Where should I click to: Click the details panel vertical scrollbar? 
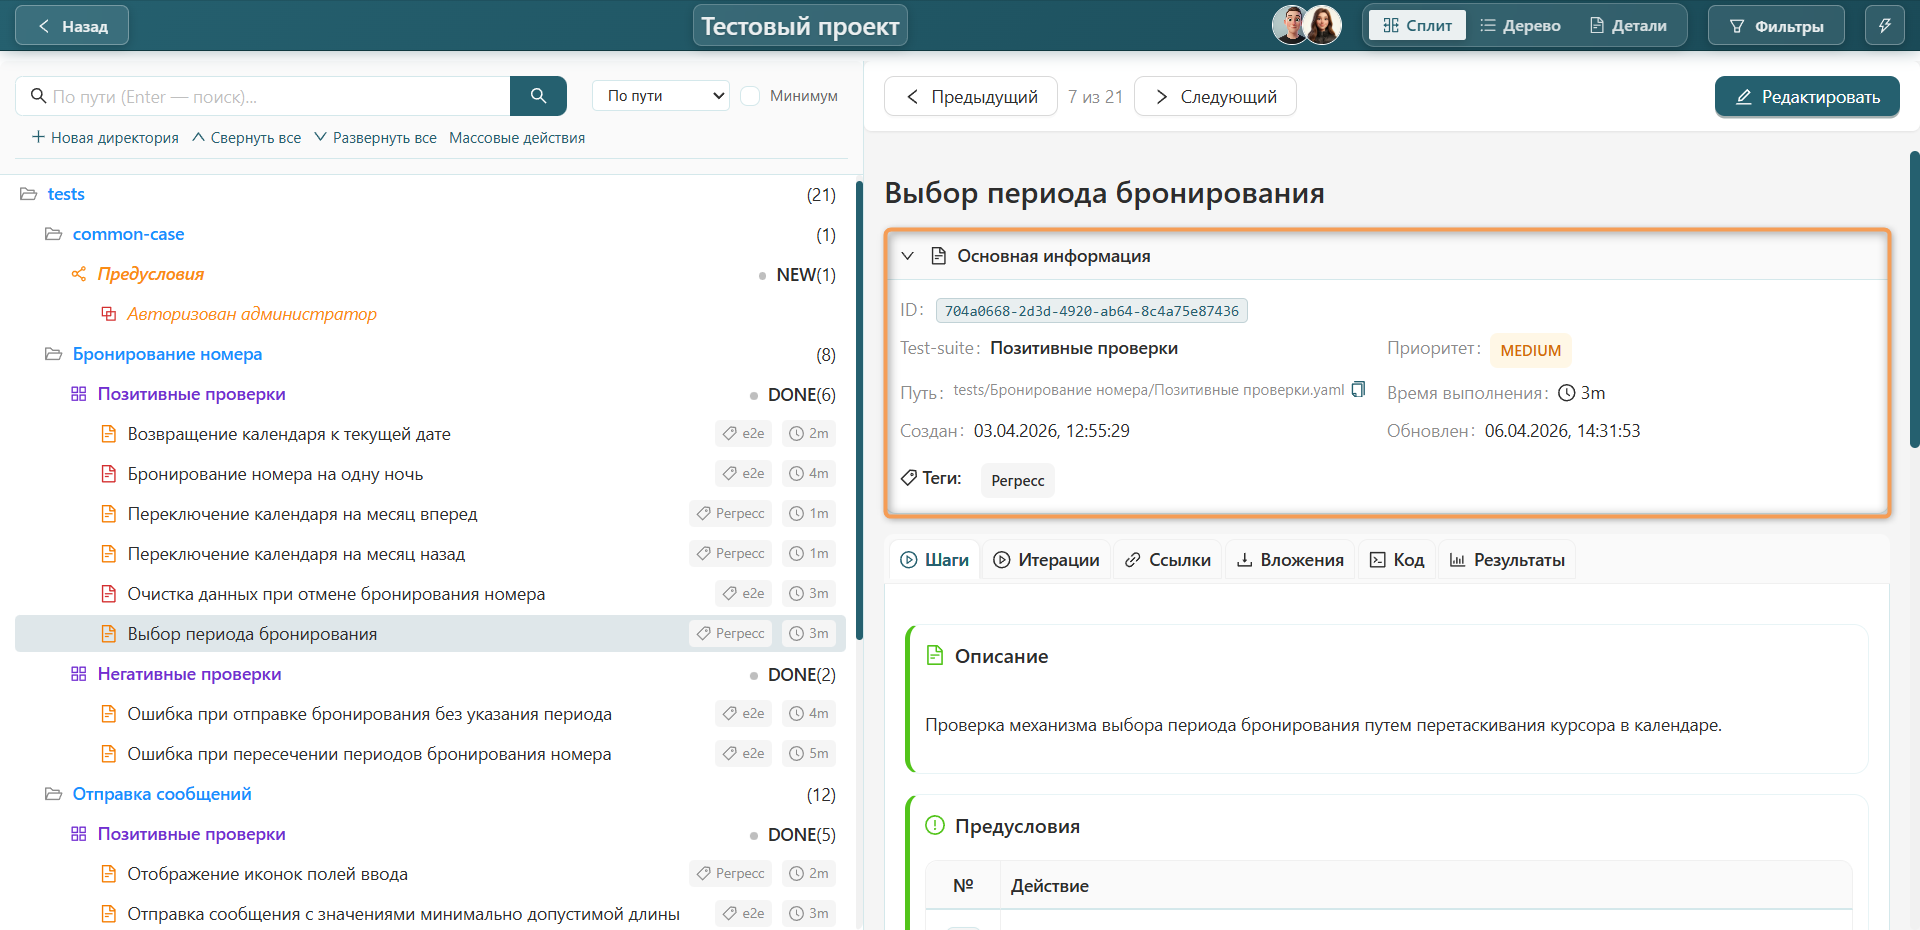[1914, 300]
